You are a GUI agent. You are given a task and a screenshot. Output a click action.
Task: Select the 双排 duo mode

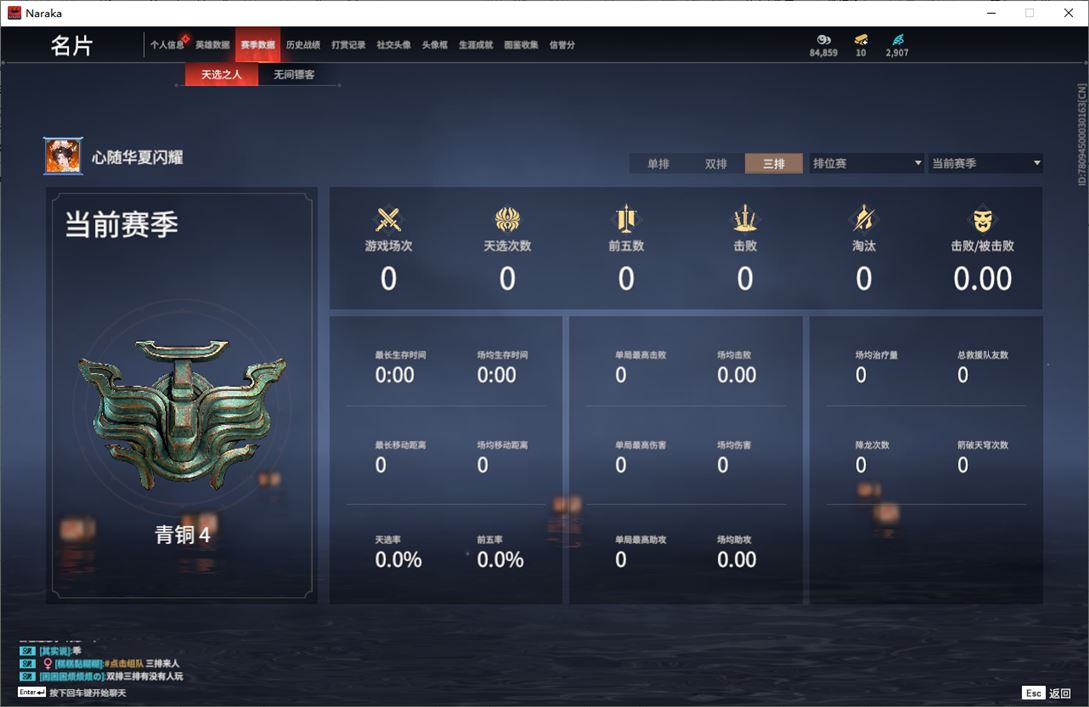coord(715,163)
